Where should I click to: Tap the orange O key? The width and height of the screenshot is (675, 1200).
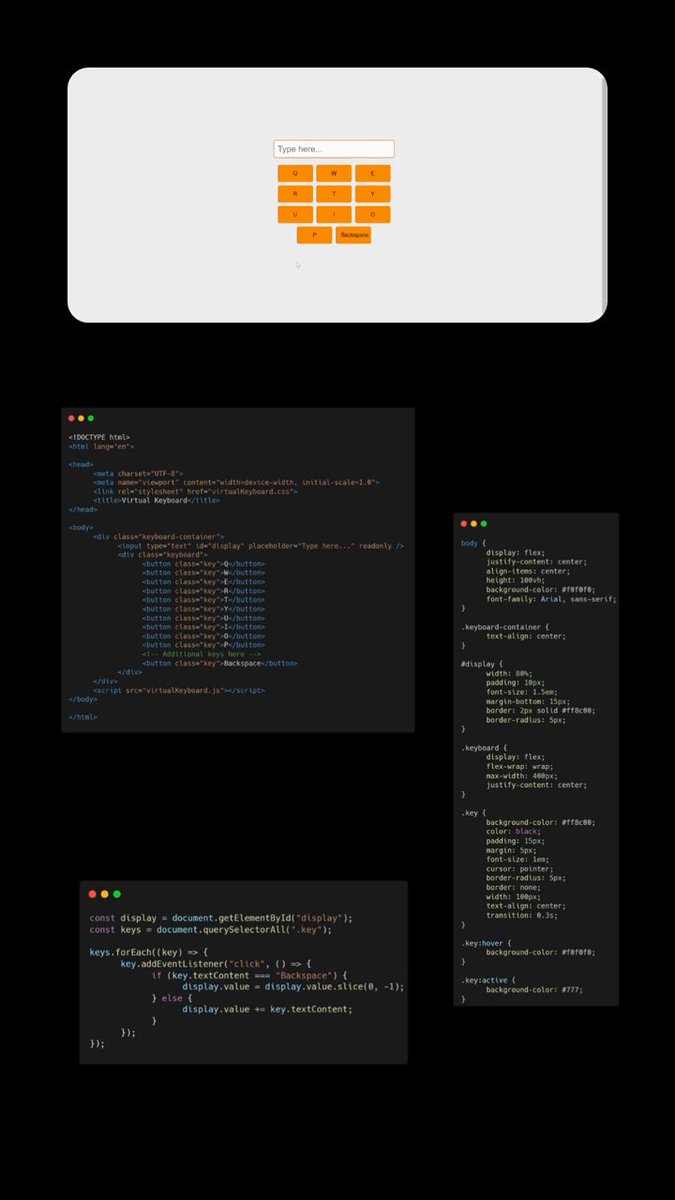click(x=373, y=215)
